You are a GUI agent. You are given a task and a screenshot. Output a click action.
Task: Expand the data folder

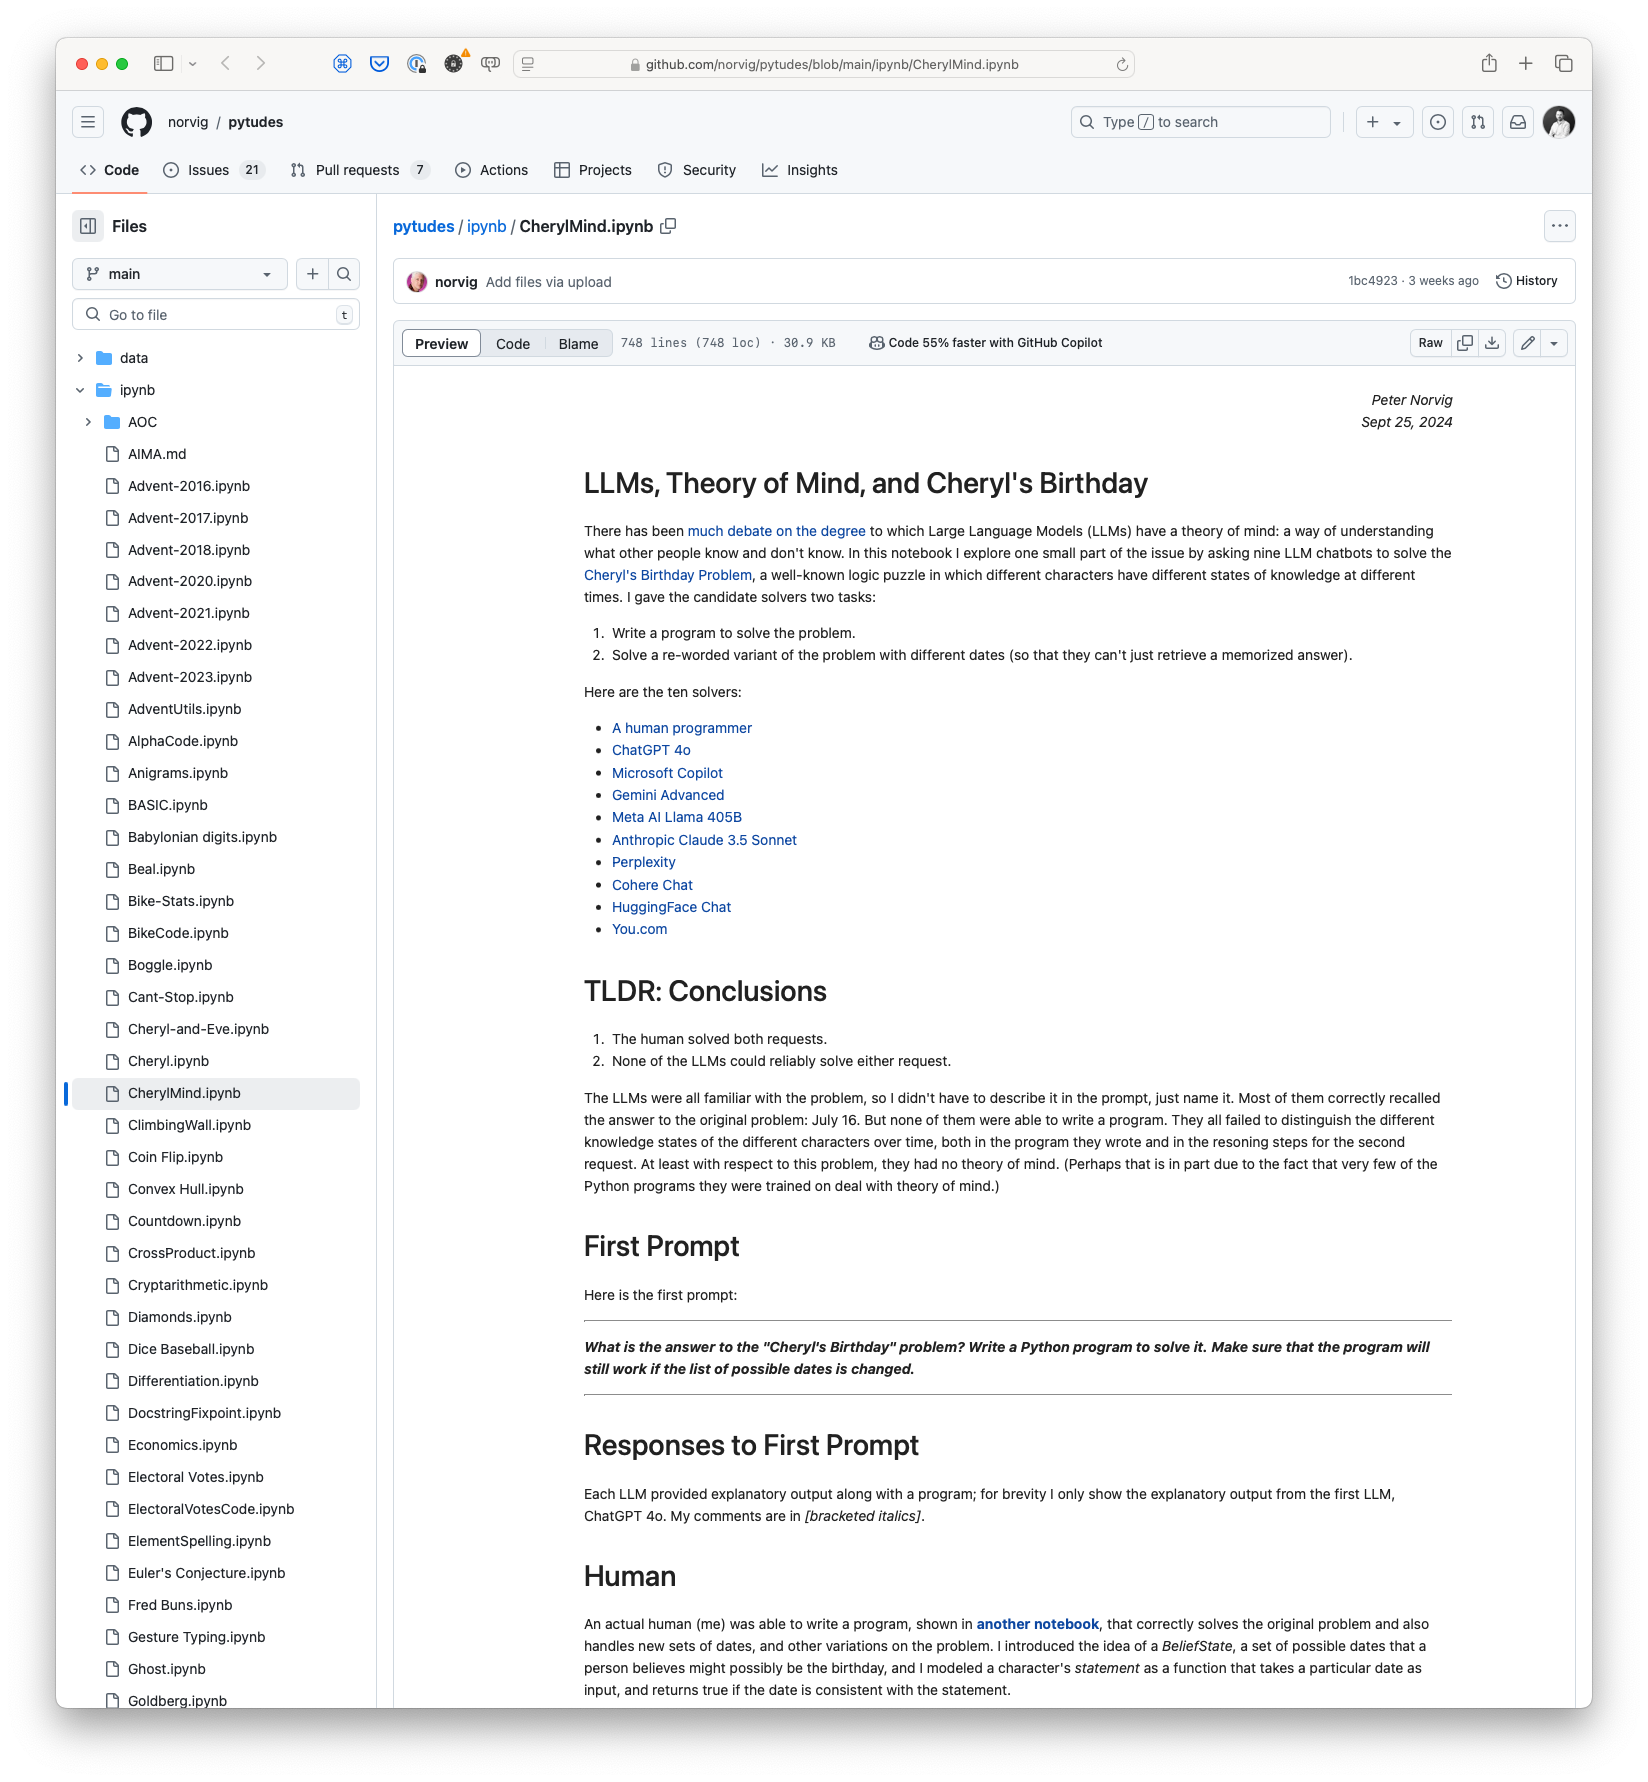click(80, 358)
